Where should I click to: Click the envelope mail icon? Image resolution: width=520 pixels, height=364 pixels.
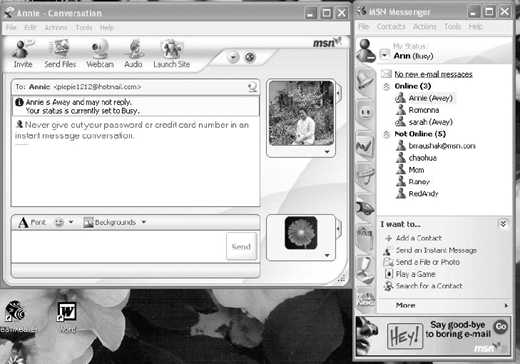(x=386, y=74)
